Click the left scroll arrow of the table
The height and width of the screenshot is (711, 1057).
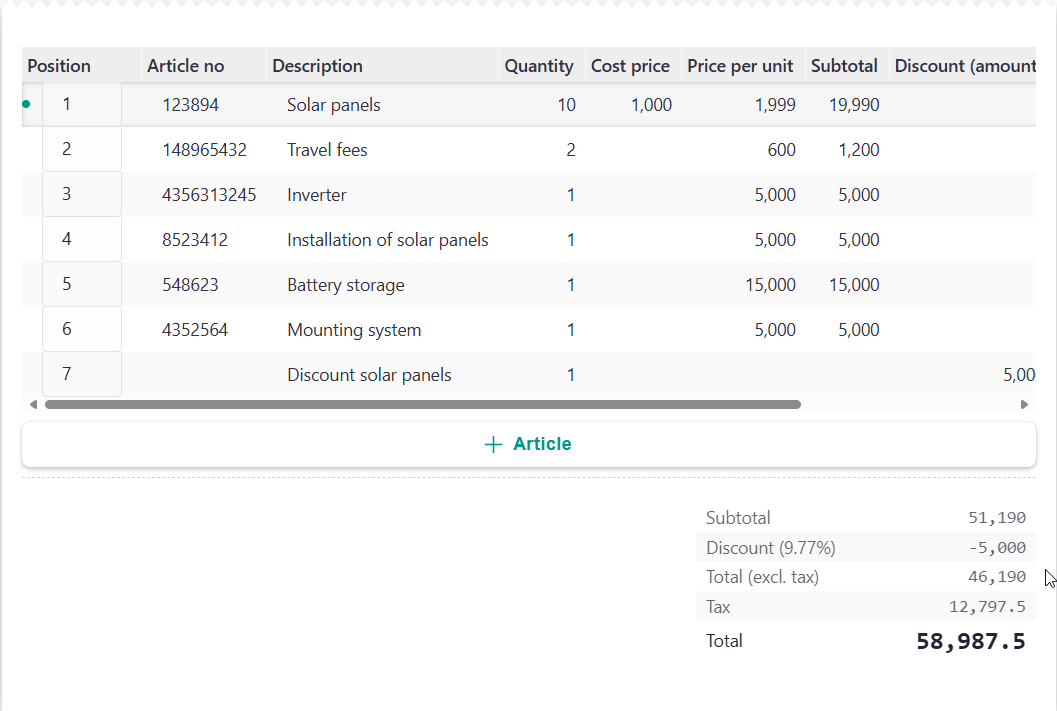(33, 405)
